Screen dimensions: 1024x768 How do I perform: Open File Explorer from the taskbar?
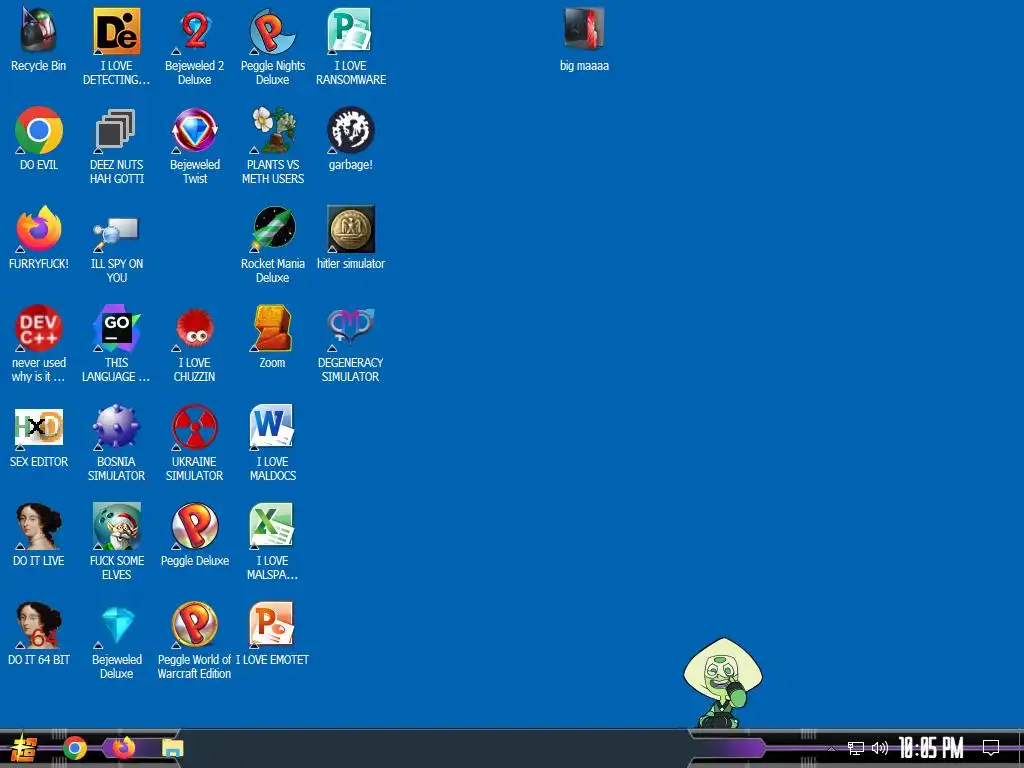172,748
